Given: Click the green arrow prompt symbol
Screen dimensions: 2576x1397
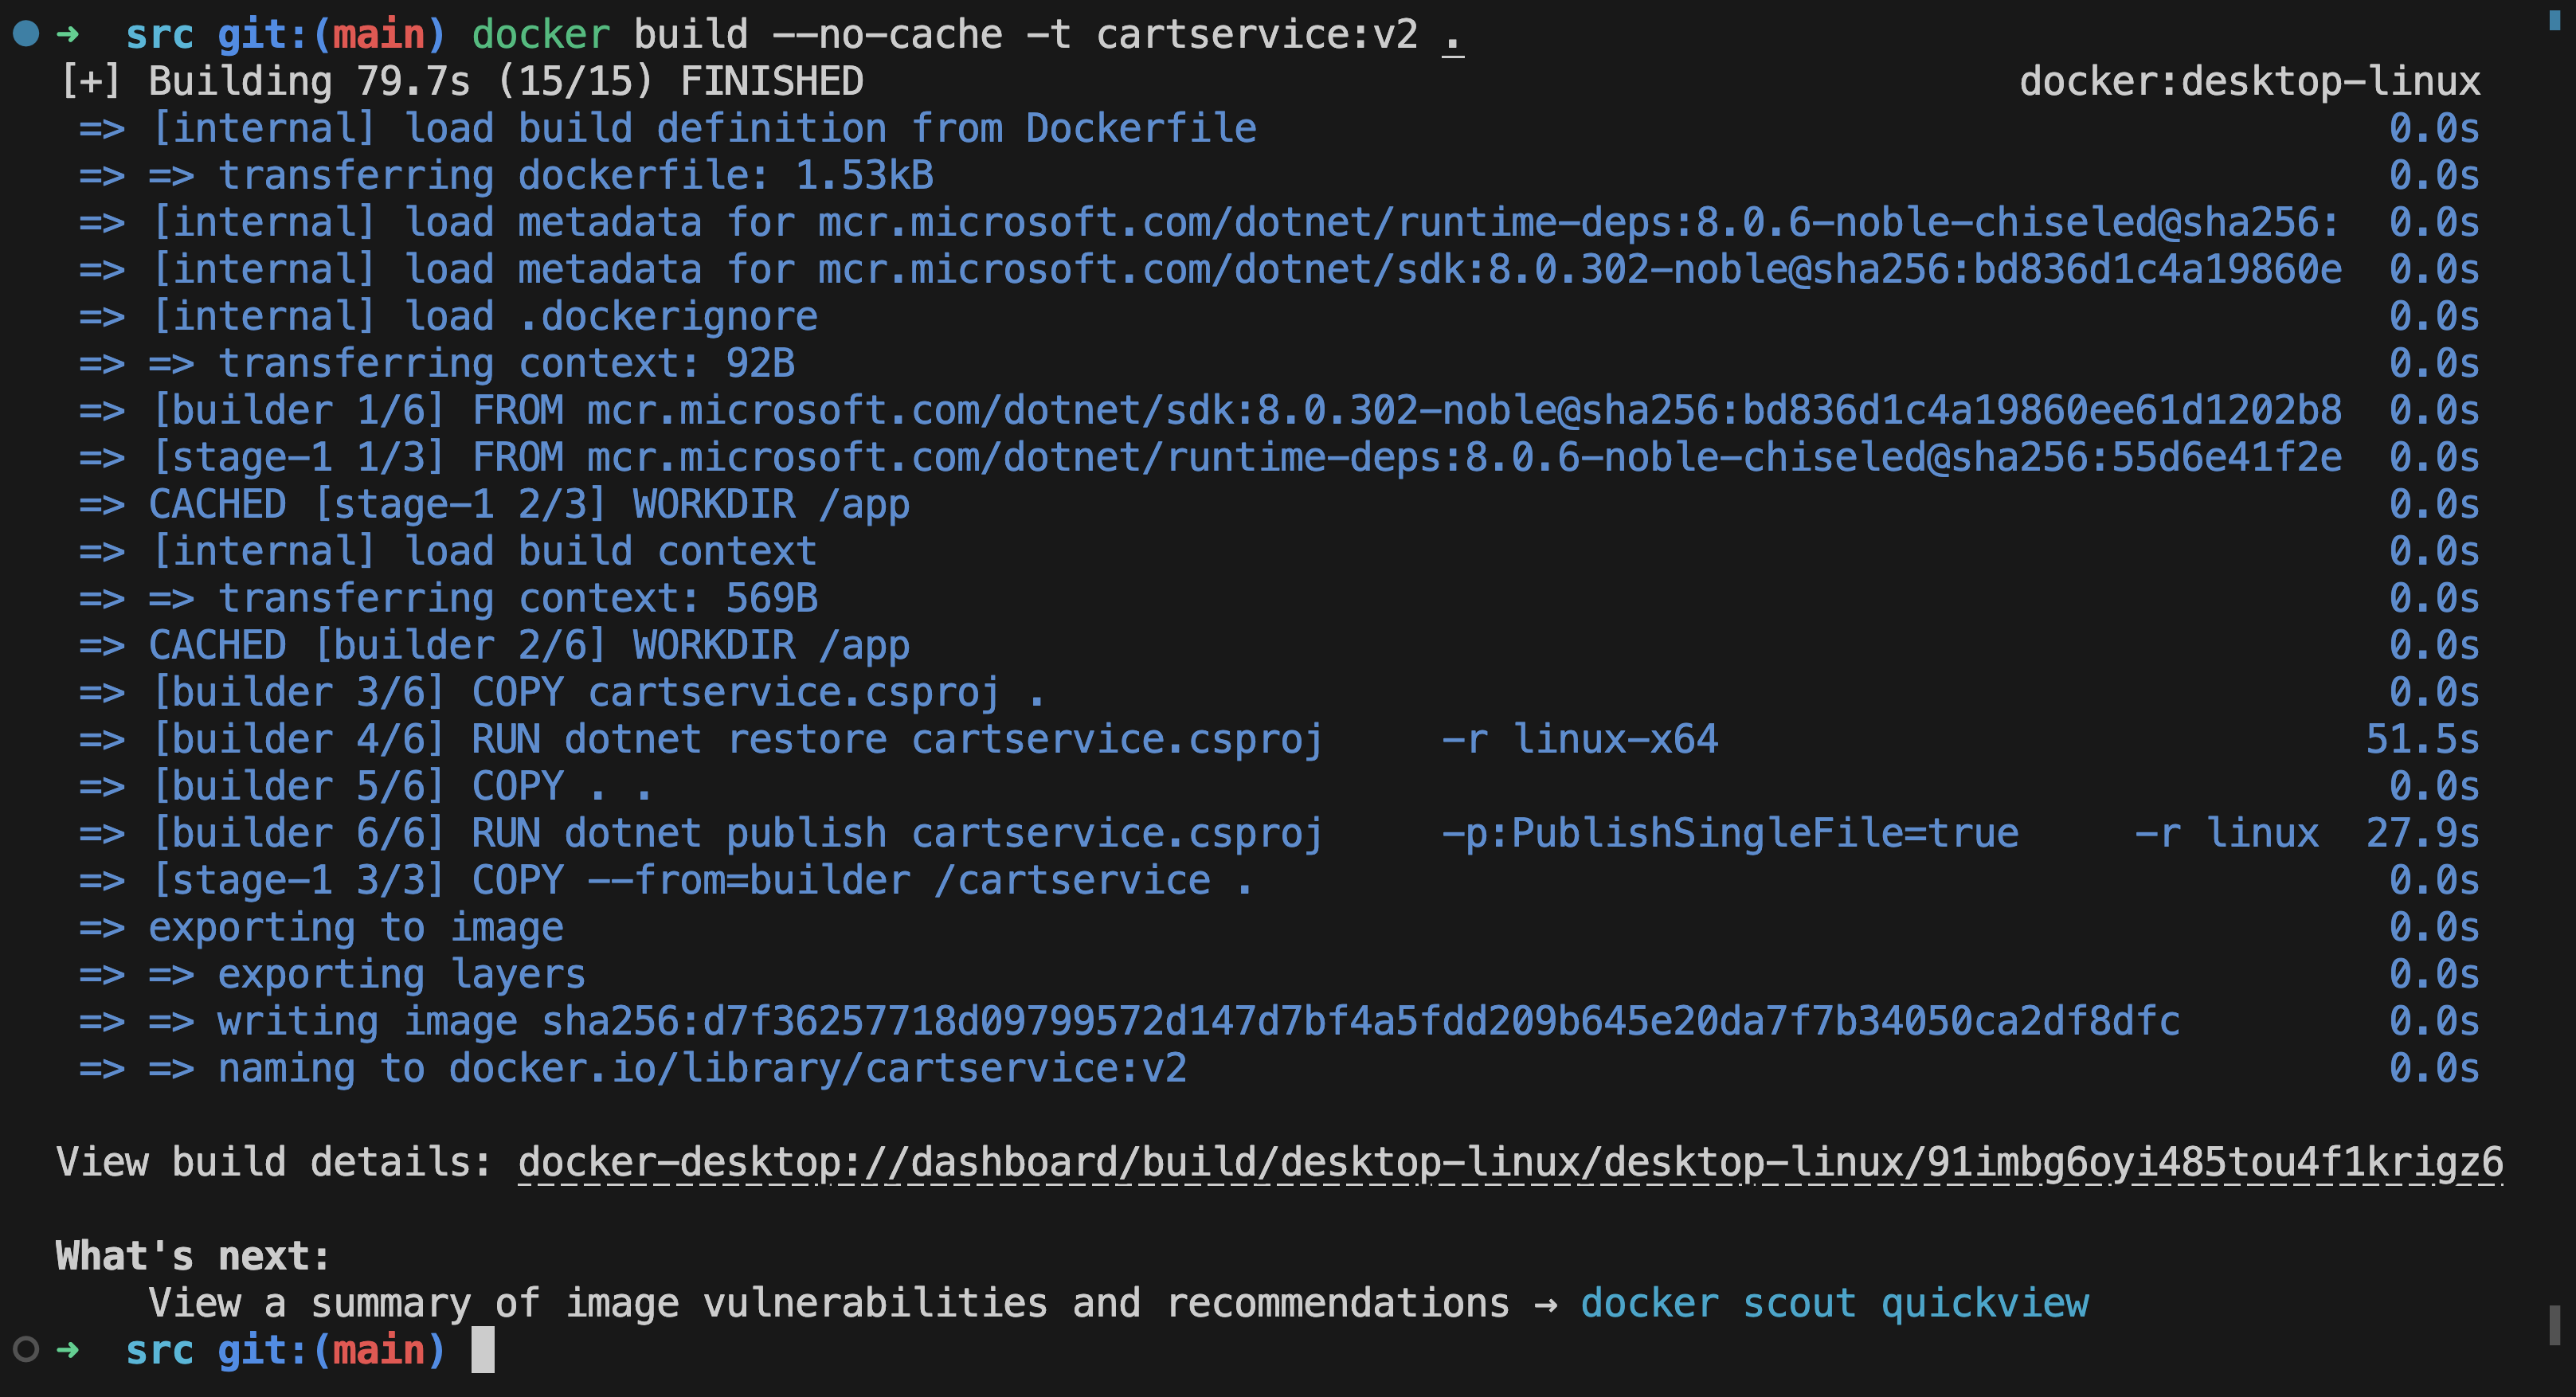Looking at the screenshot, I should click(x=66, y=33).
